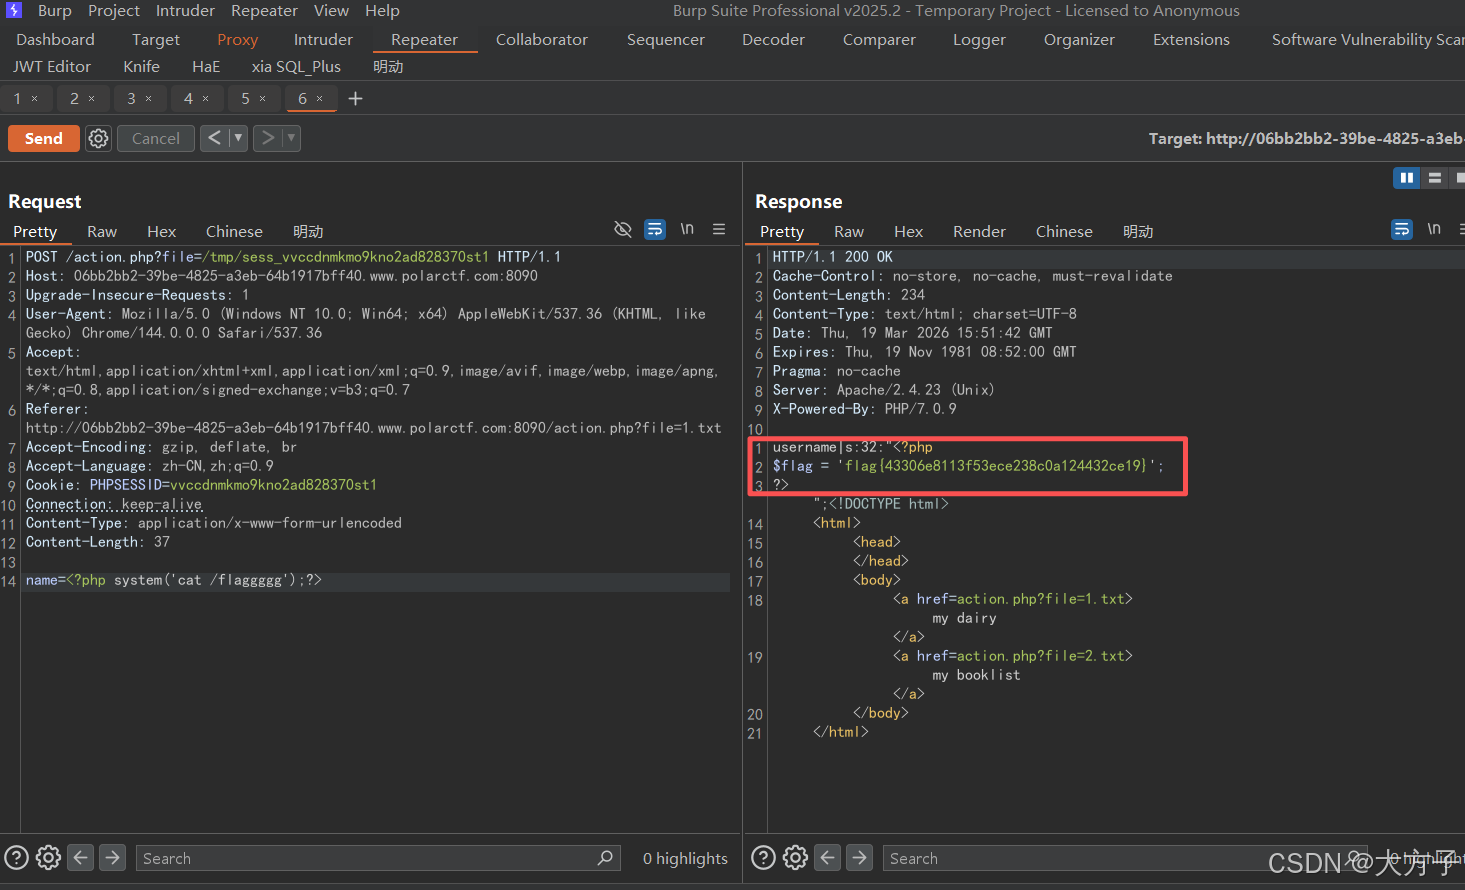Open the Response search settings gear
1465x890 pixels.
coord(795,857)
